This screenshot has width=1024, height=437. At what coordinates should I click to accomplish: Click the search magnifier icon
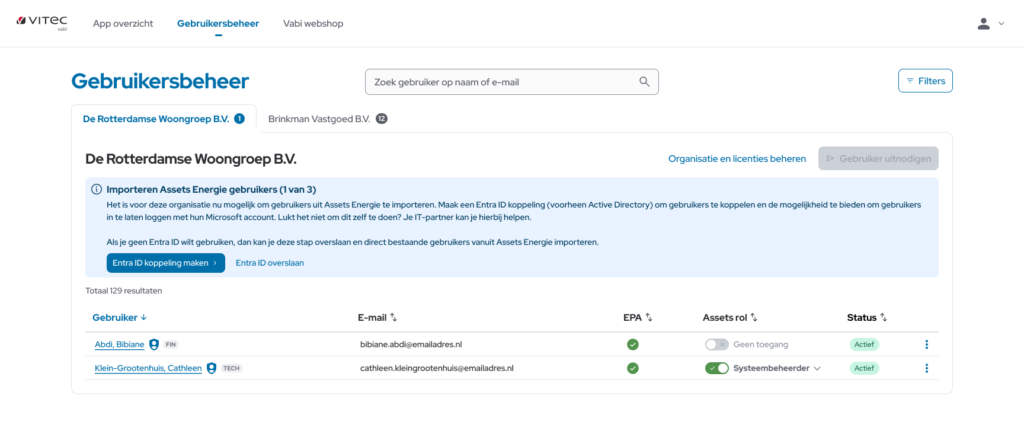coord(644,82)
